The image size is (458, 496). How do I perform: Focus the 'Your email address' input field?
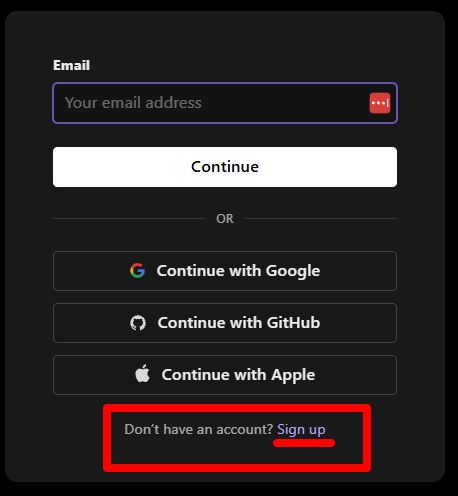(225, 103)
